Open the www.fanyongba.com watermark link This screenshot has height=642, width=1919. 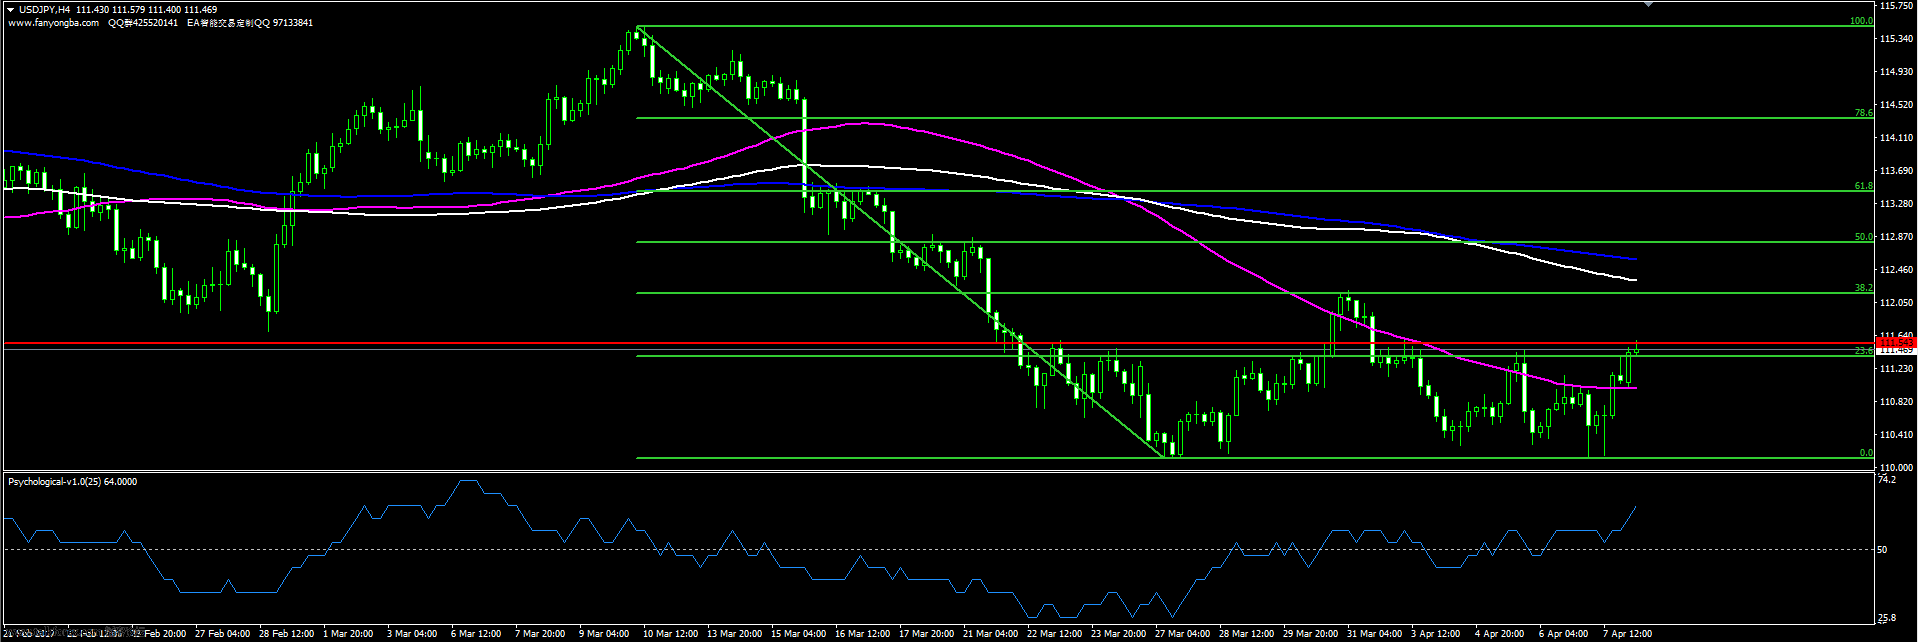[53, 23]
